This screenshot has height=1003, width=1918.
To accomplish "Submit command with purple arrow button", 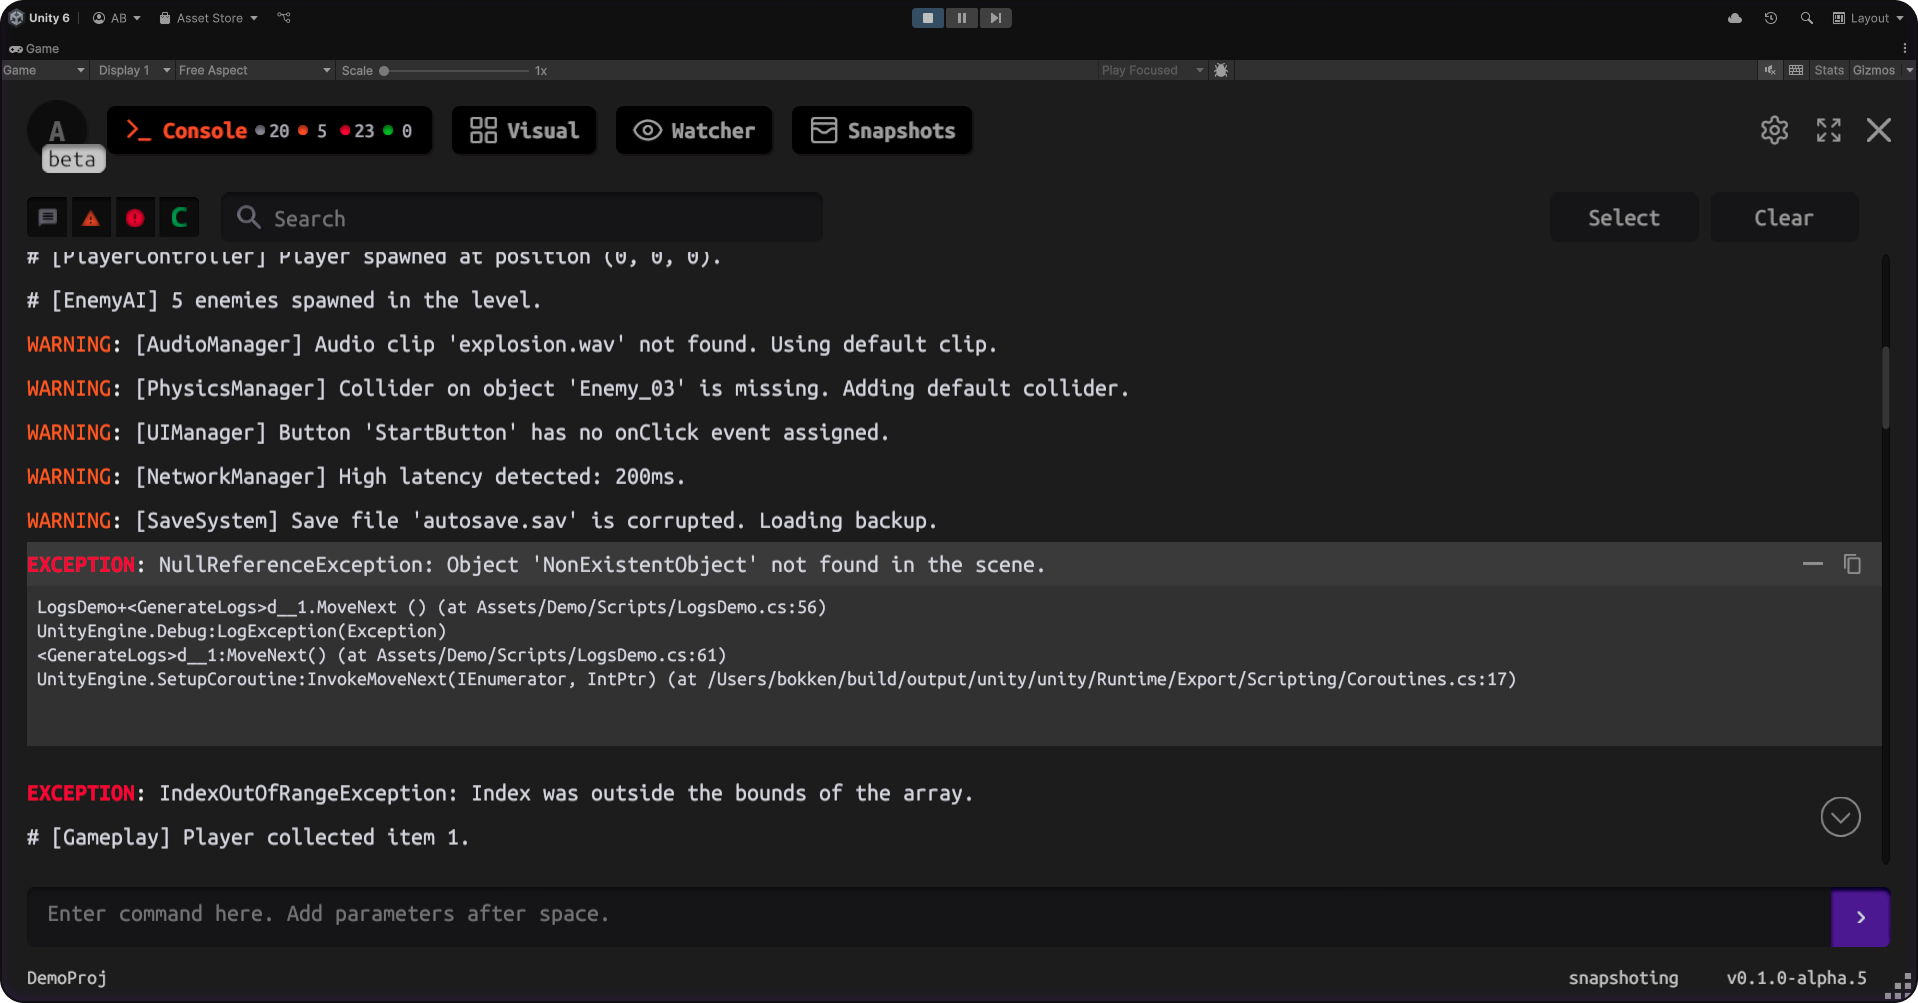I will [x=1860, y=917].
